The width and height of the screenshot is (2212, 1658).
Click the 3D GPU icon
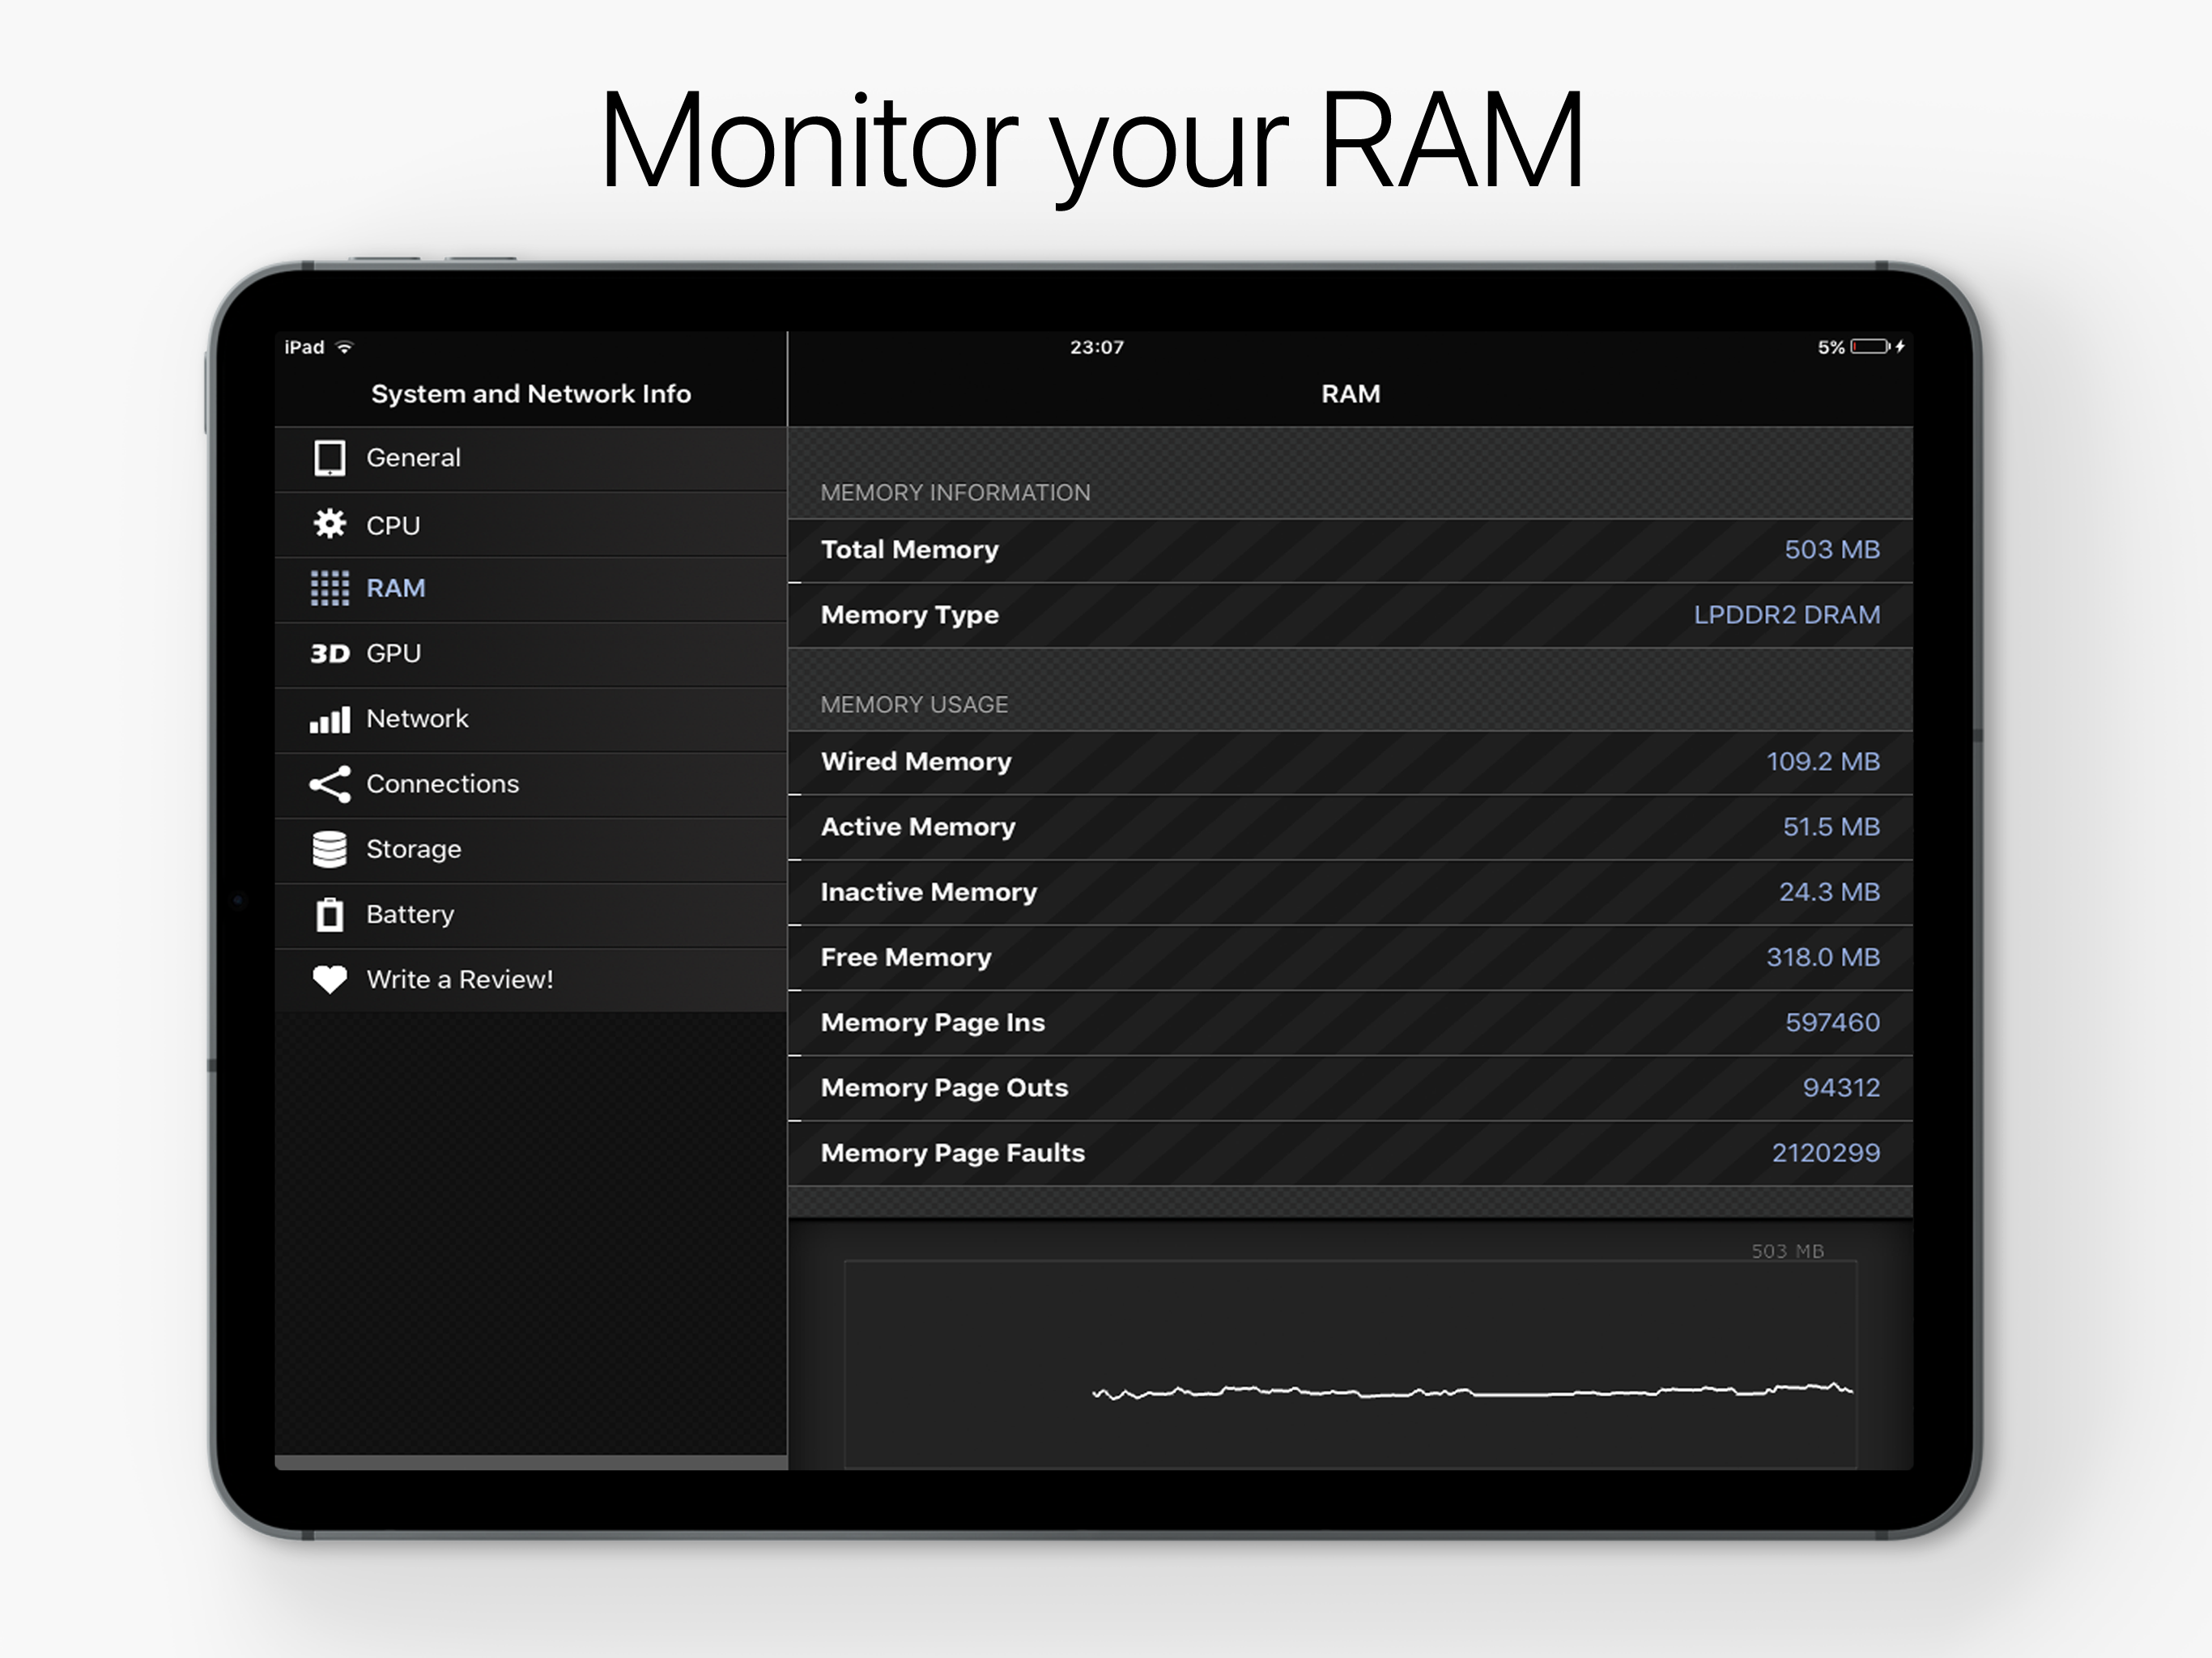coord(329,654)
